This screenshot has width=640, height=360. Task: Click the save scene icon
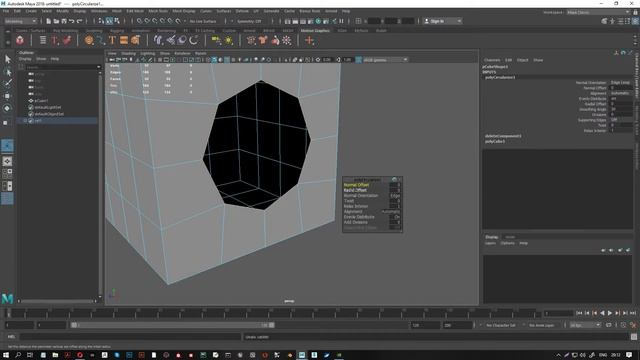(x=64, y=21)
